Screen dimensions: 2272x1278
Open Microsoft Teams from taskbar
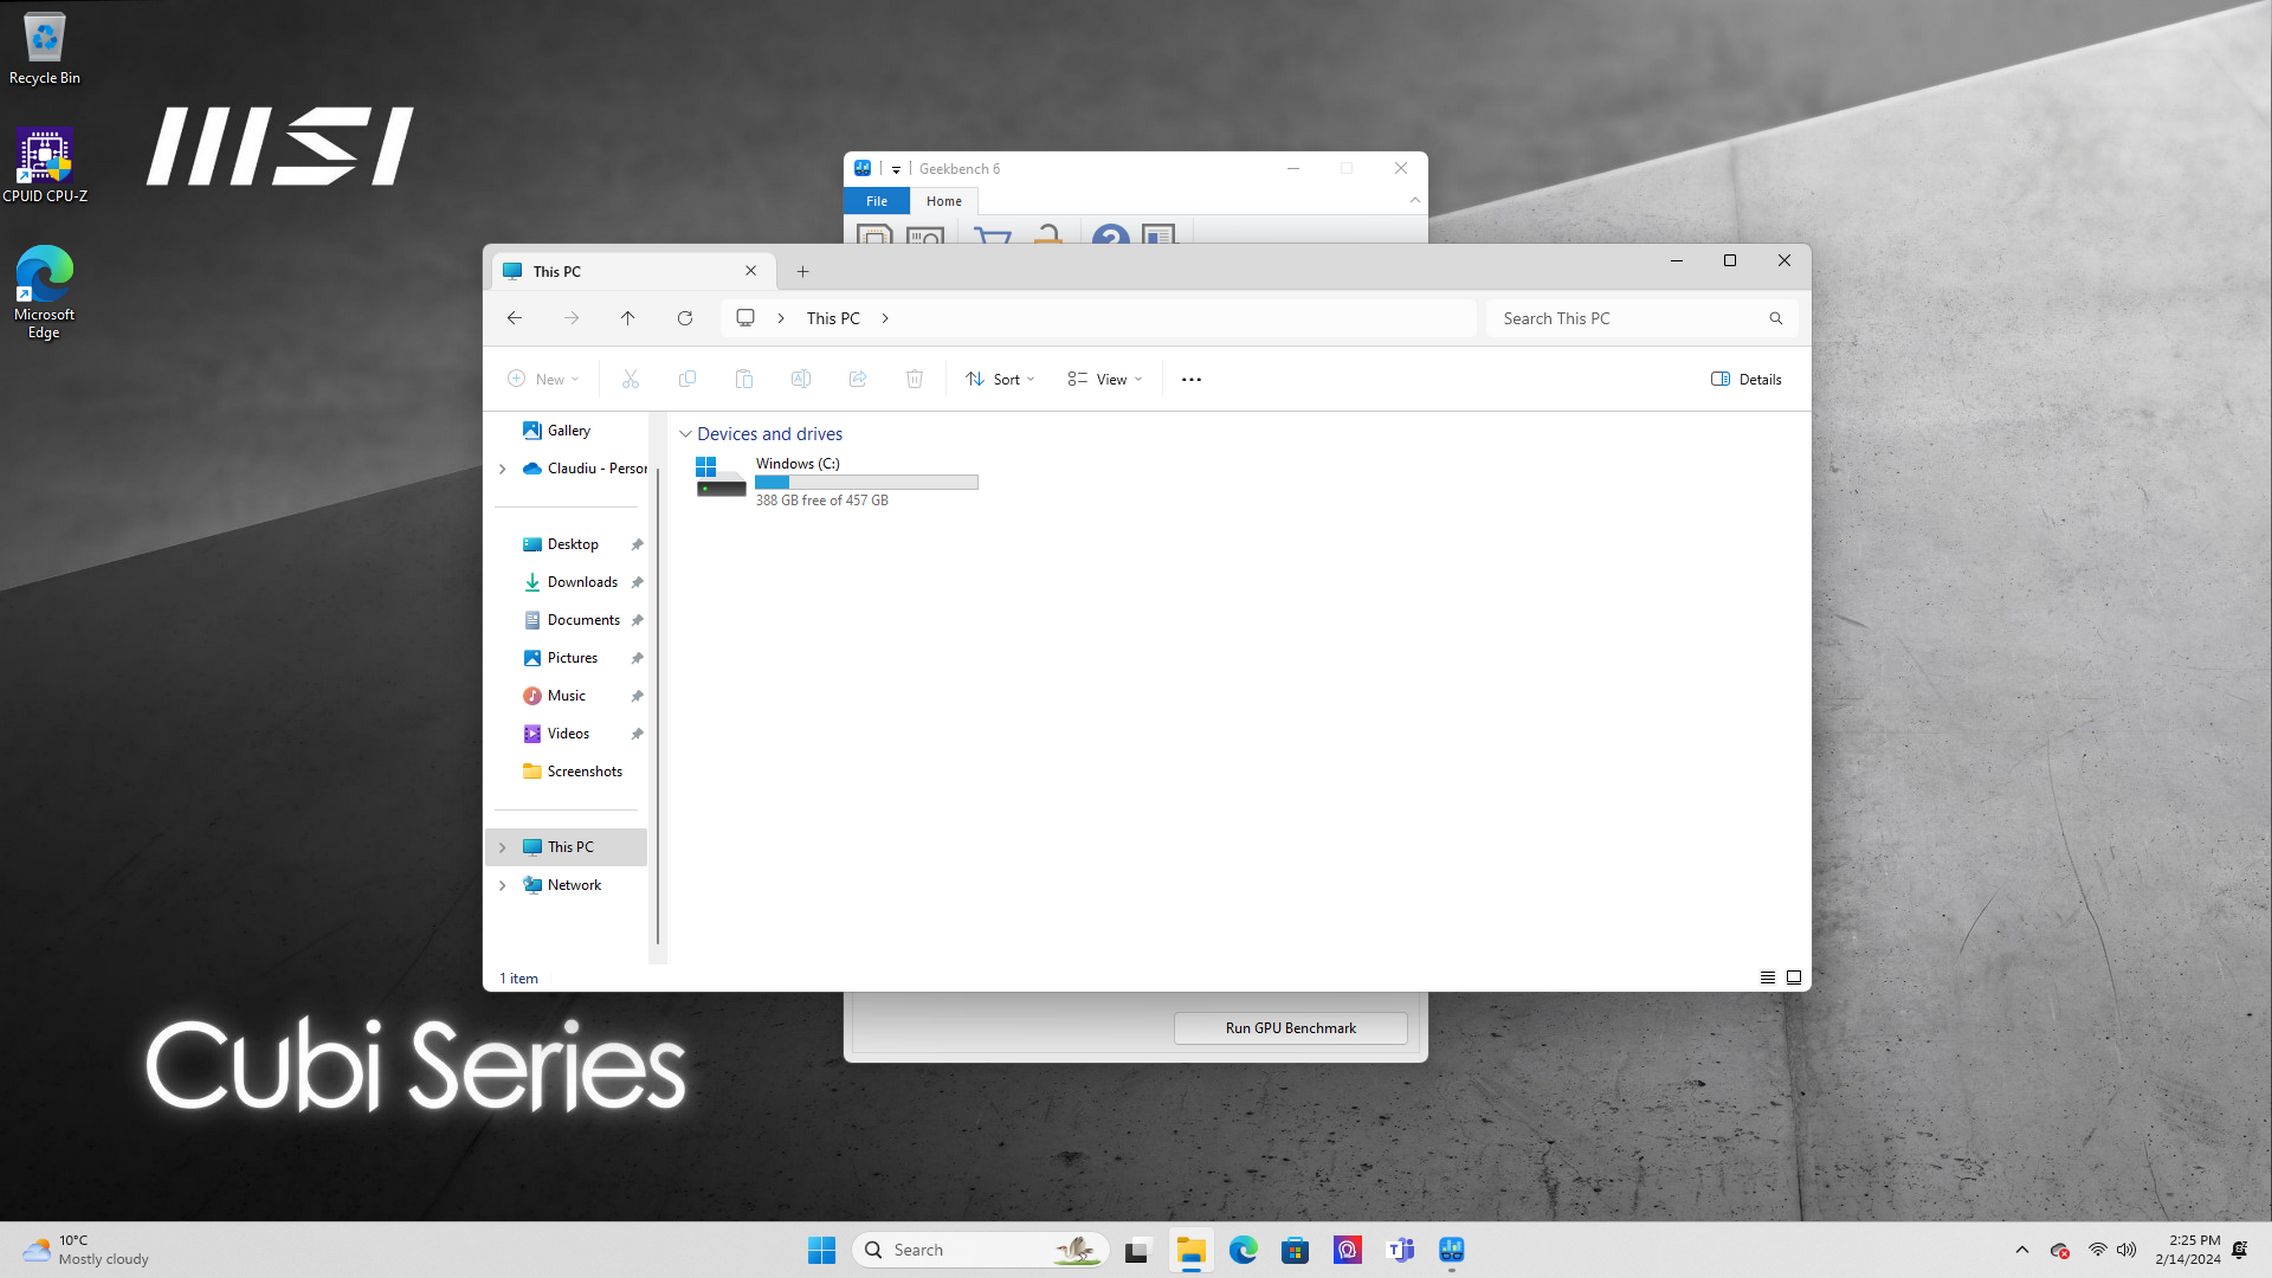(1400, 1250)
